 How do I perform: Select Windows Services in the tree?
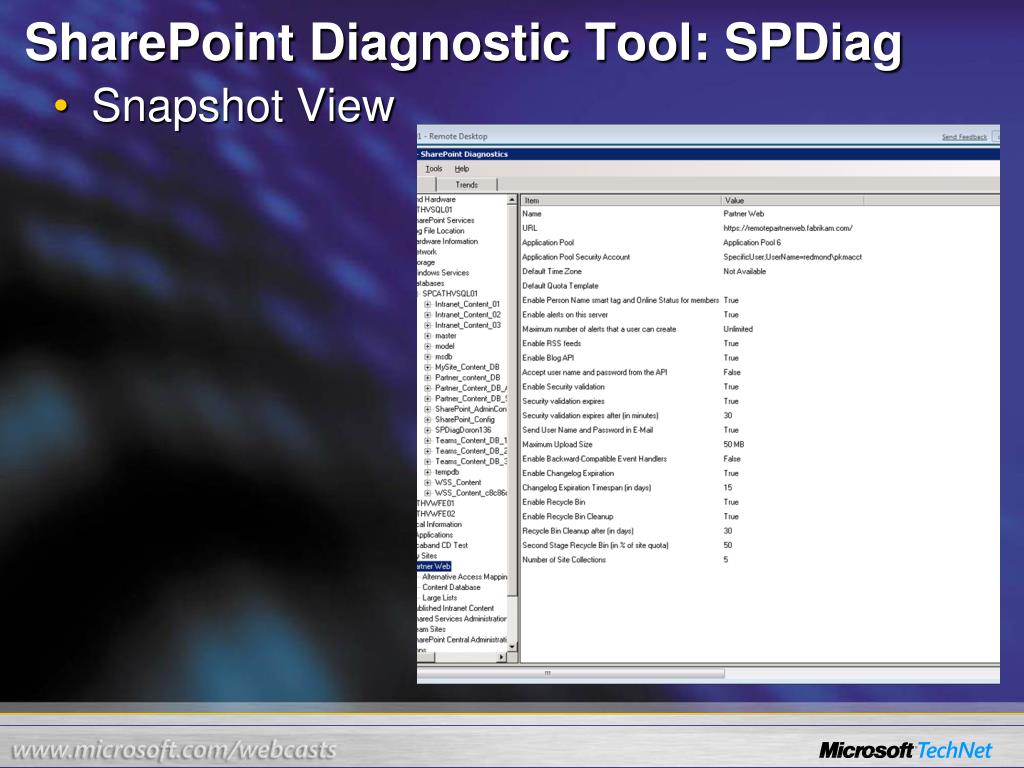pos(443,273)
